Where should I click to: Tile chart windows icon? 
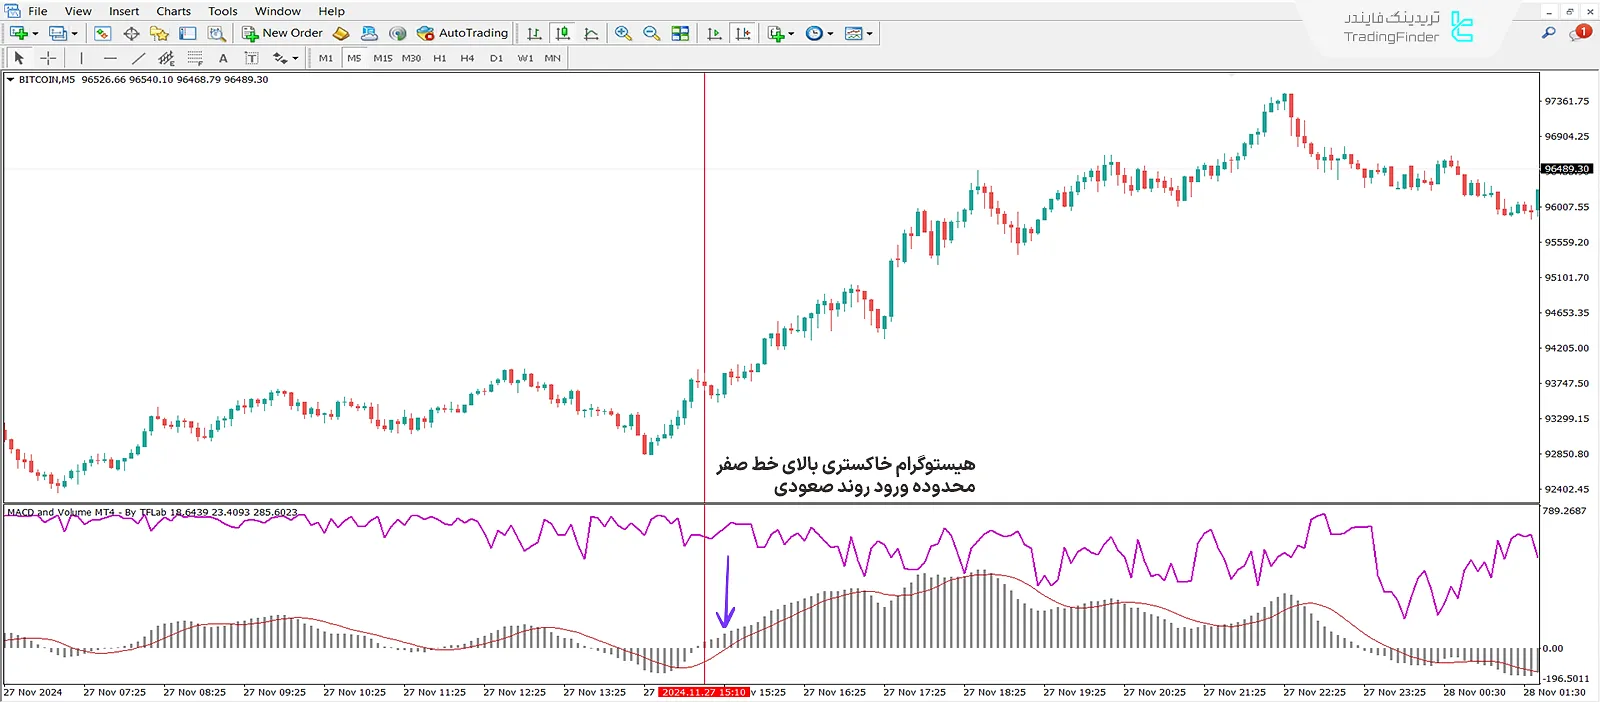(680, 33)
